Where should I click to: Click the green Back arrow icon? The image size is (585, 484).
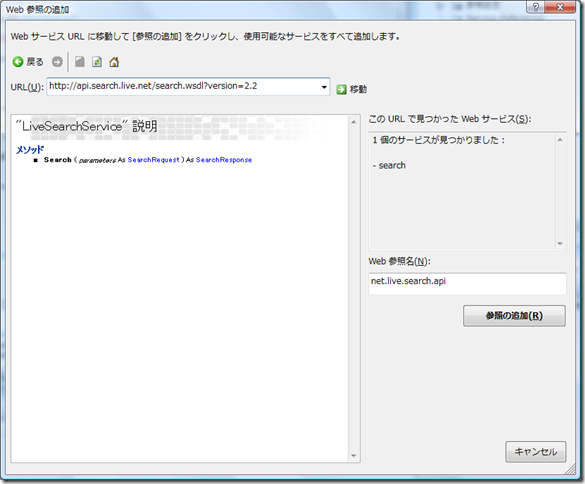point(18,62)
